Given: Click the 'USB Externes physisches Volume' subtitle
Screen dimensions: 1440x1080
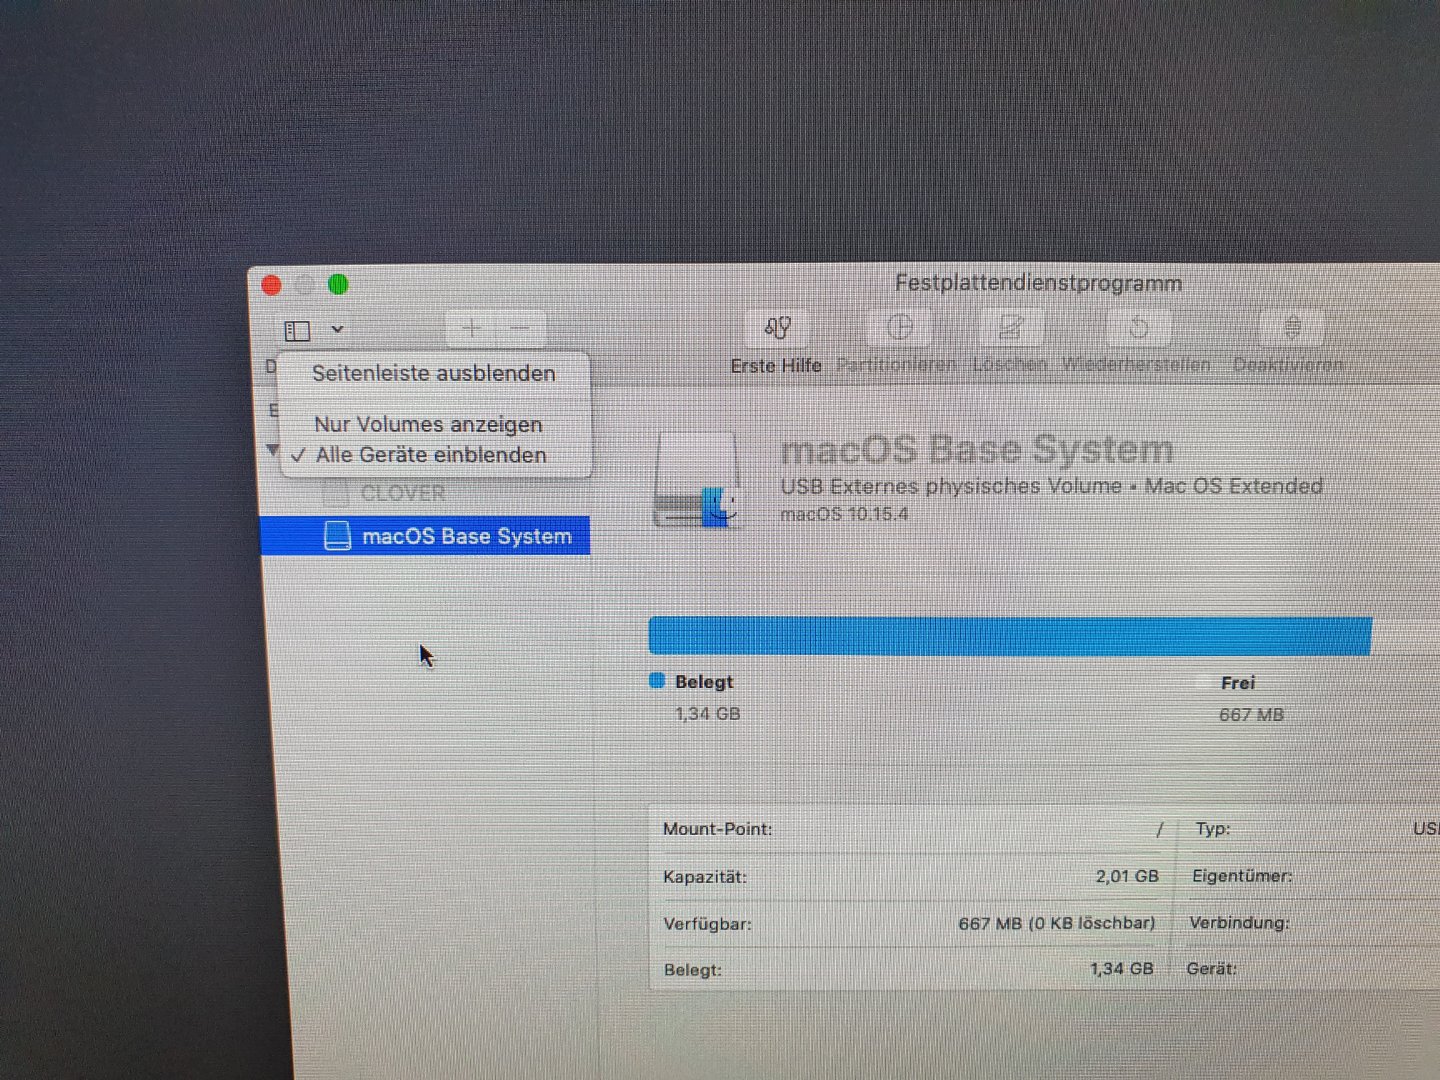Looking at the screenshot, I should coord(951,486).
